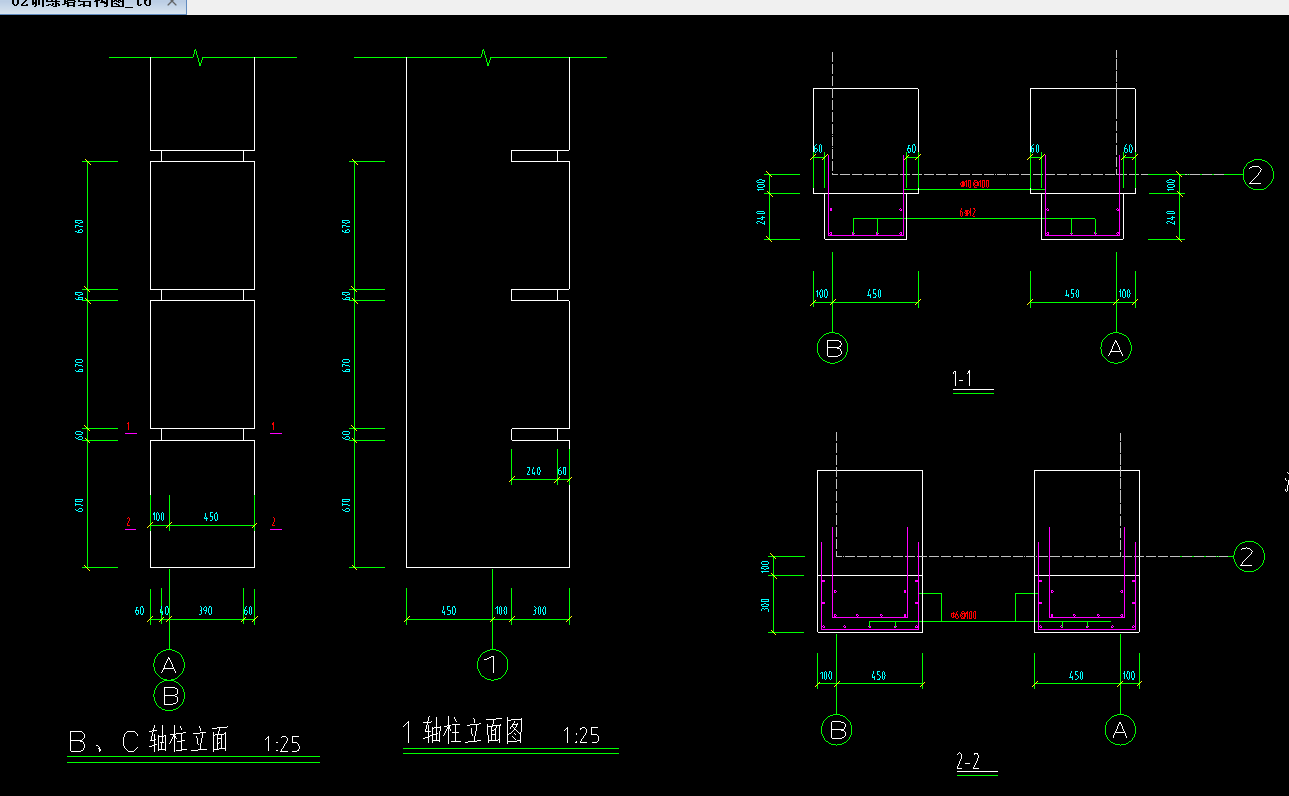Select the red Φ10@100 rebar annotation
This screenshot has width=1289, height=796.
coord(975,185)
